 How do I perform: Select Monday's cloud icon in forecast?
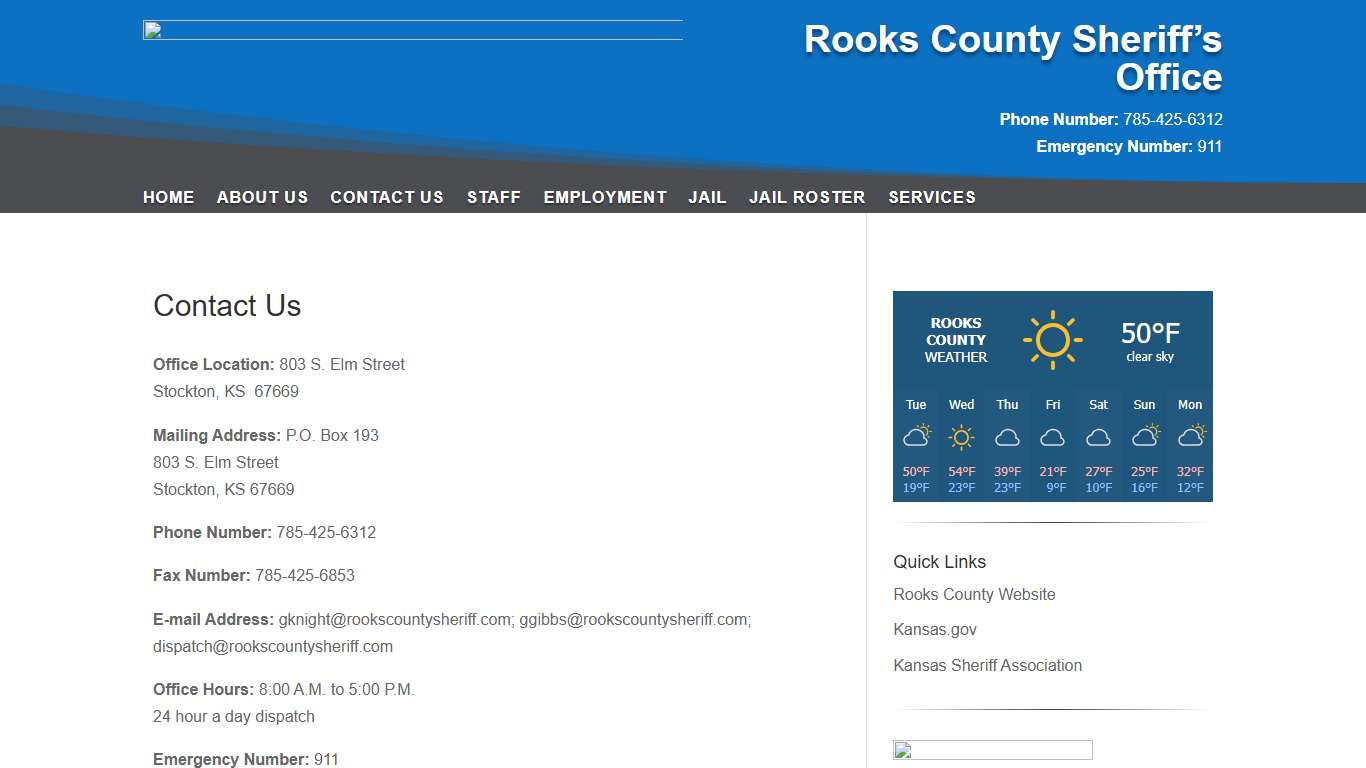1190,435
